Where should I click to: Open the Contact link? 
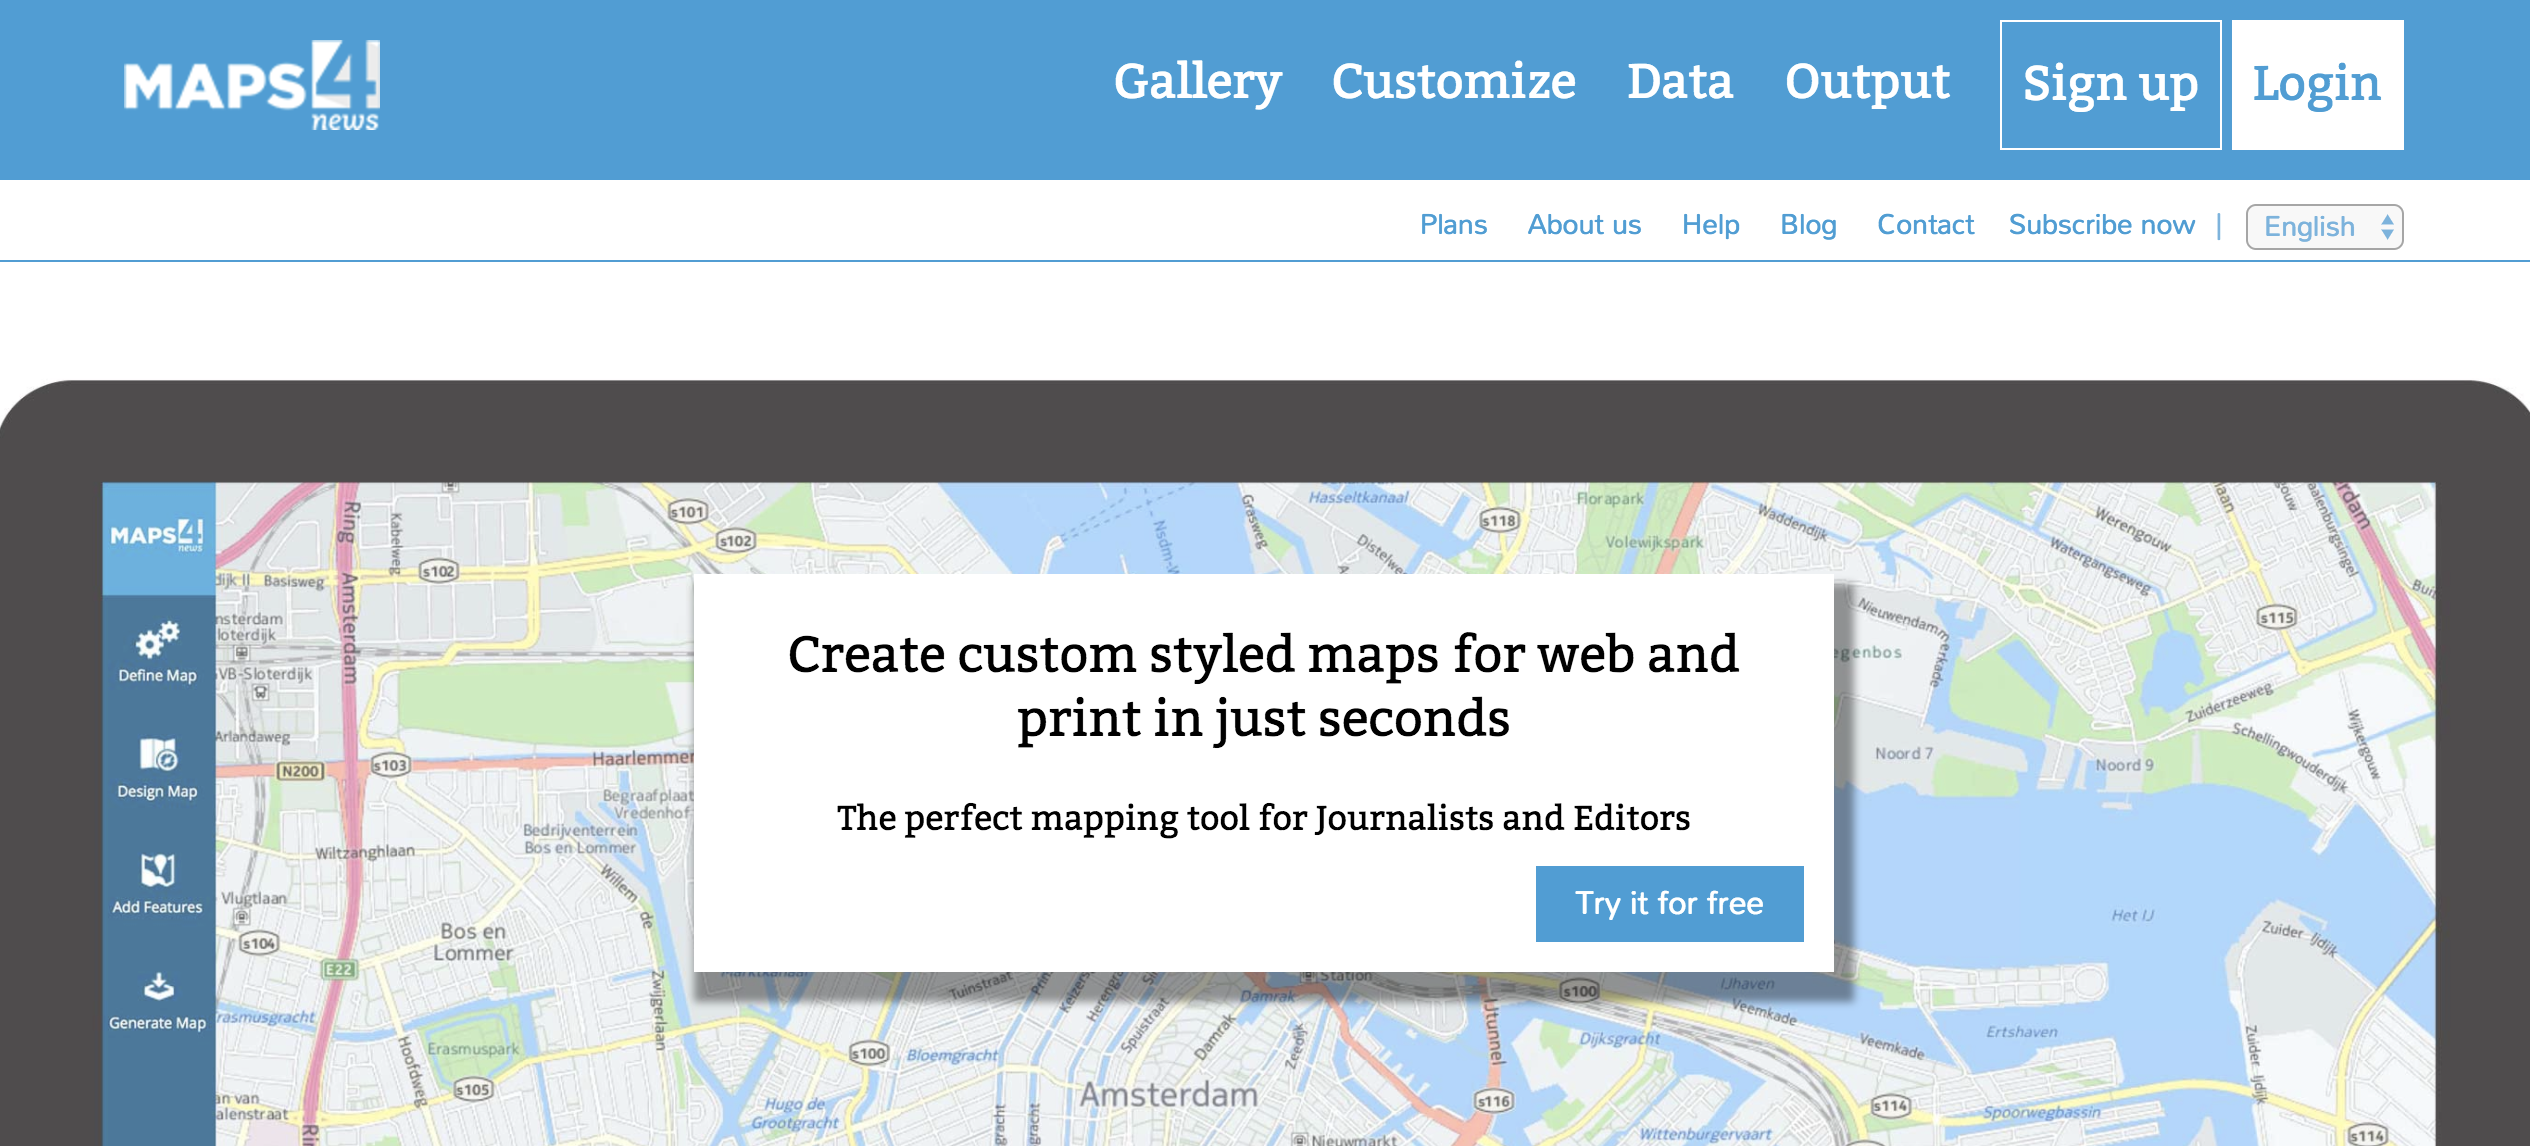1925,225
